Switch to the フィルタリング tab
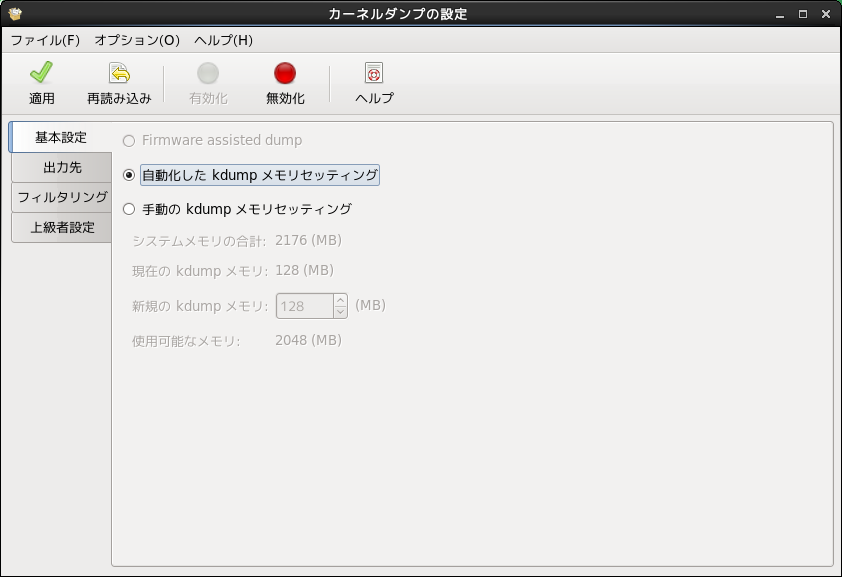 click(62, 197)
